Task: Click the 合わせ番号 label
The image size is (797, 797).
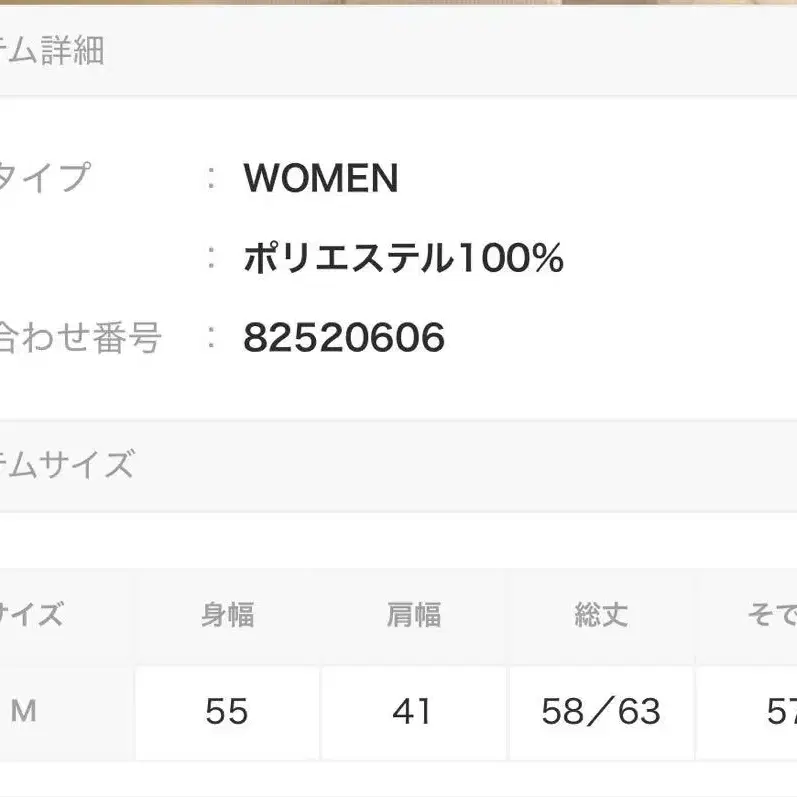Action: 80,338
